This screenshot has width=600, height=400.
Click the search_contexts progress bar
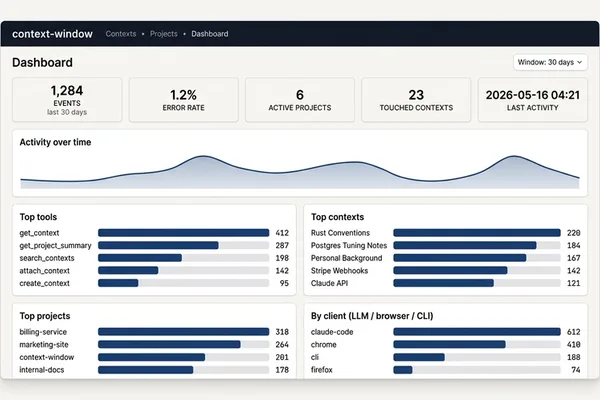(183, 258)
